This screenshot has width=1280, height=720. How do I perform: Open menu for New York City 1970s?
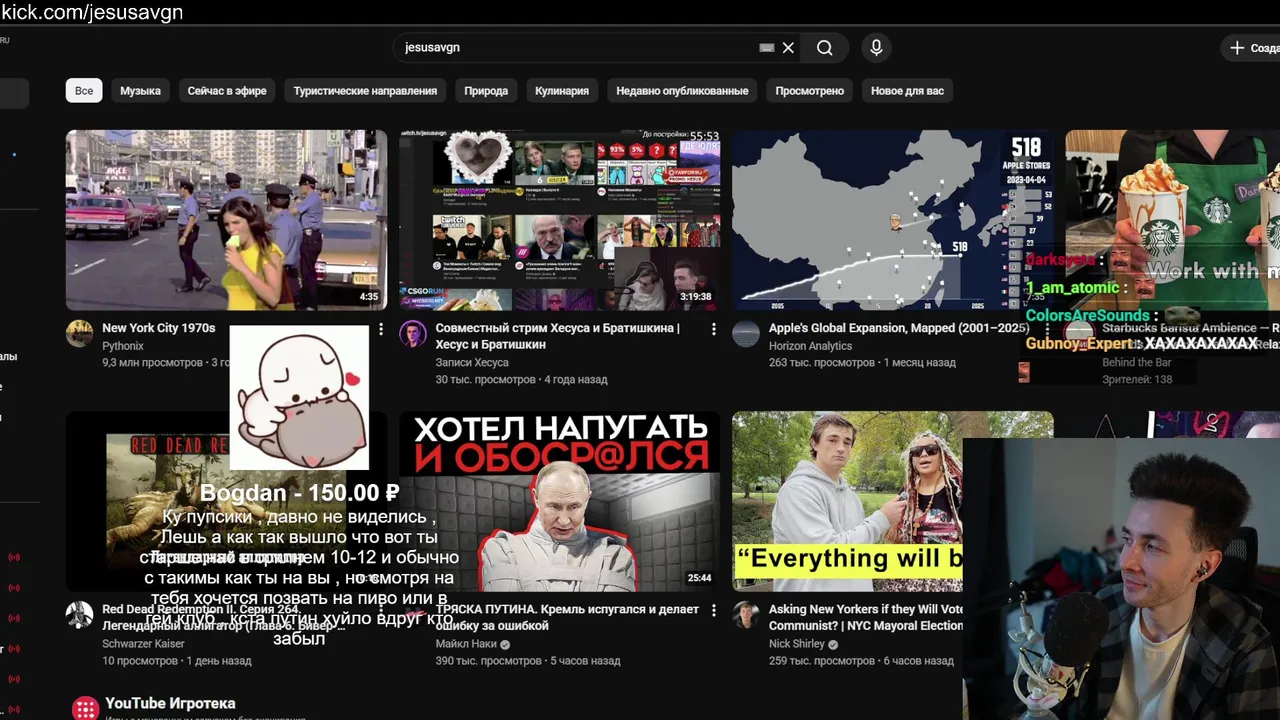pos(380,329)
